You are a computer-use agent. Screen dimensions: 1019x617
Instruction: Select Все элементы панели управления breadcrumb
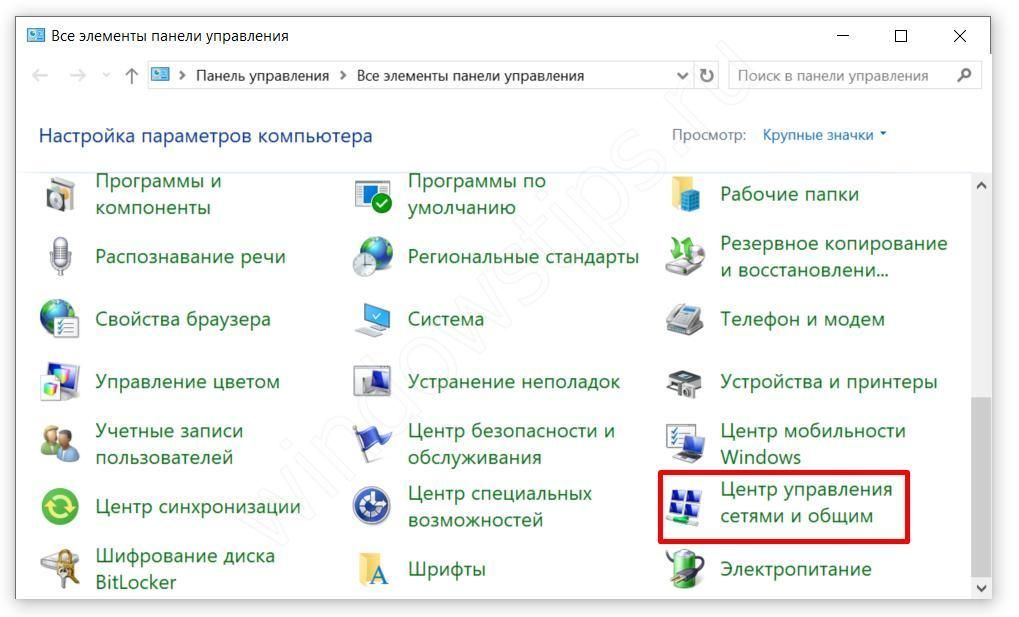[470, 76]
